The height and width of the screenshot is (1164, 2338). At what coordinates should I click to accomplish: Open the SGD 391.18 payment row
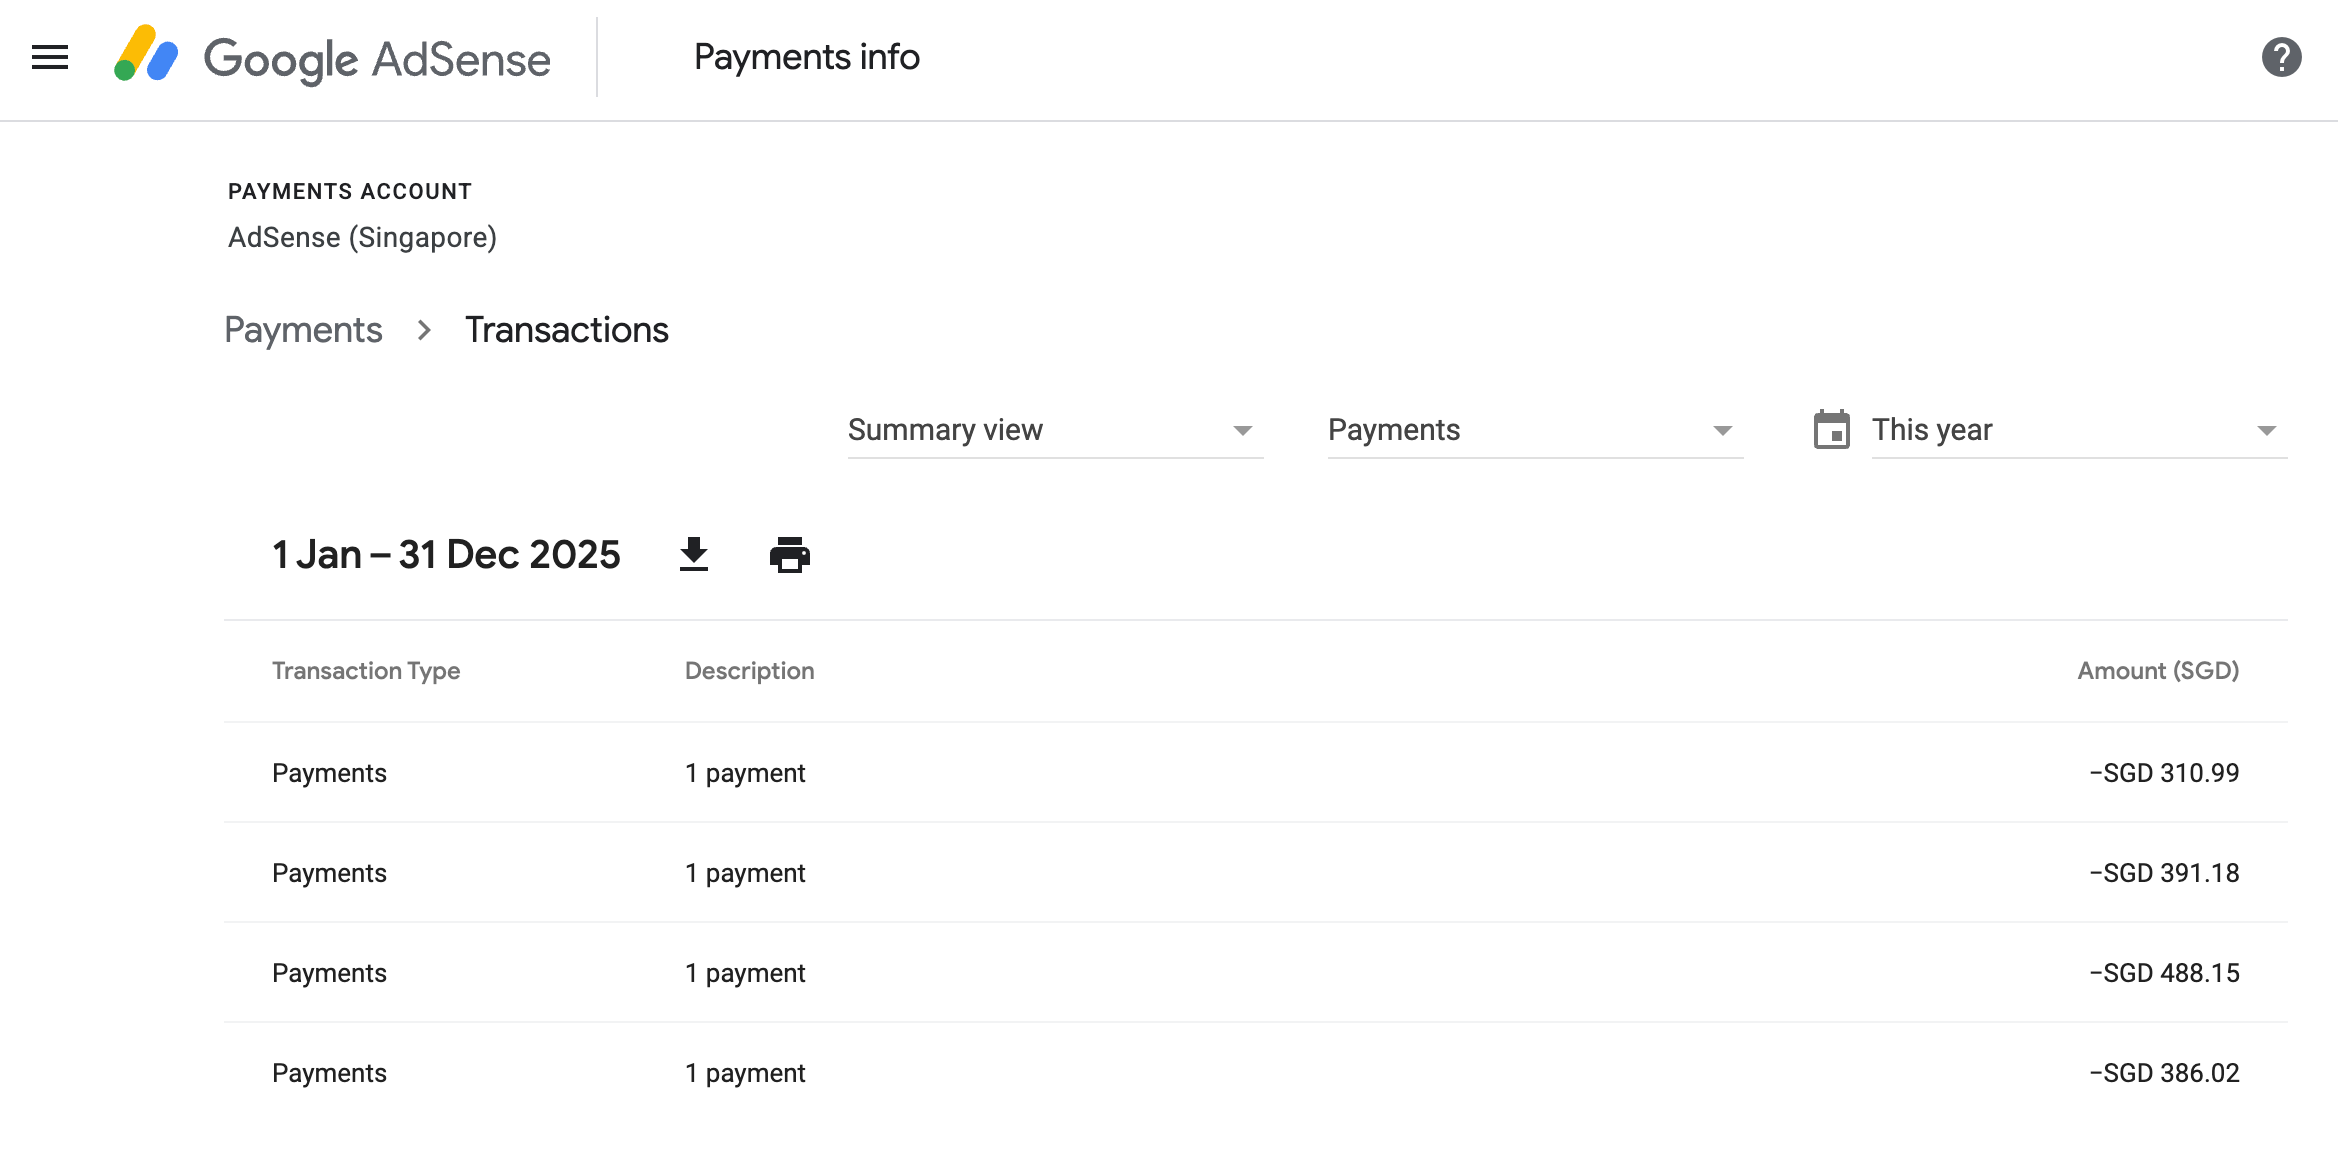tap(1255, 873)
